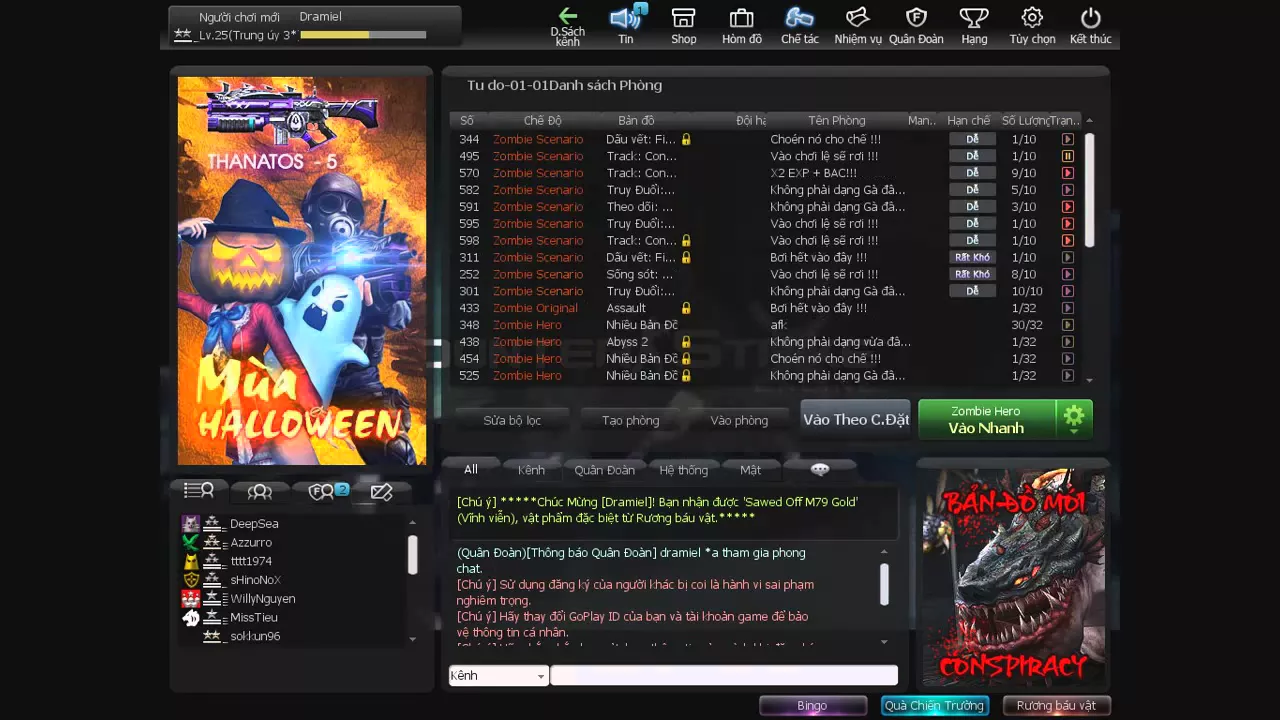This screenshot has width=1280, height=720.
Task: Click player list scroll down arrow
Action: pos(412,638)
